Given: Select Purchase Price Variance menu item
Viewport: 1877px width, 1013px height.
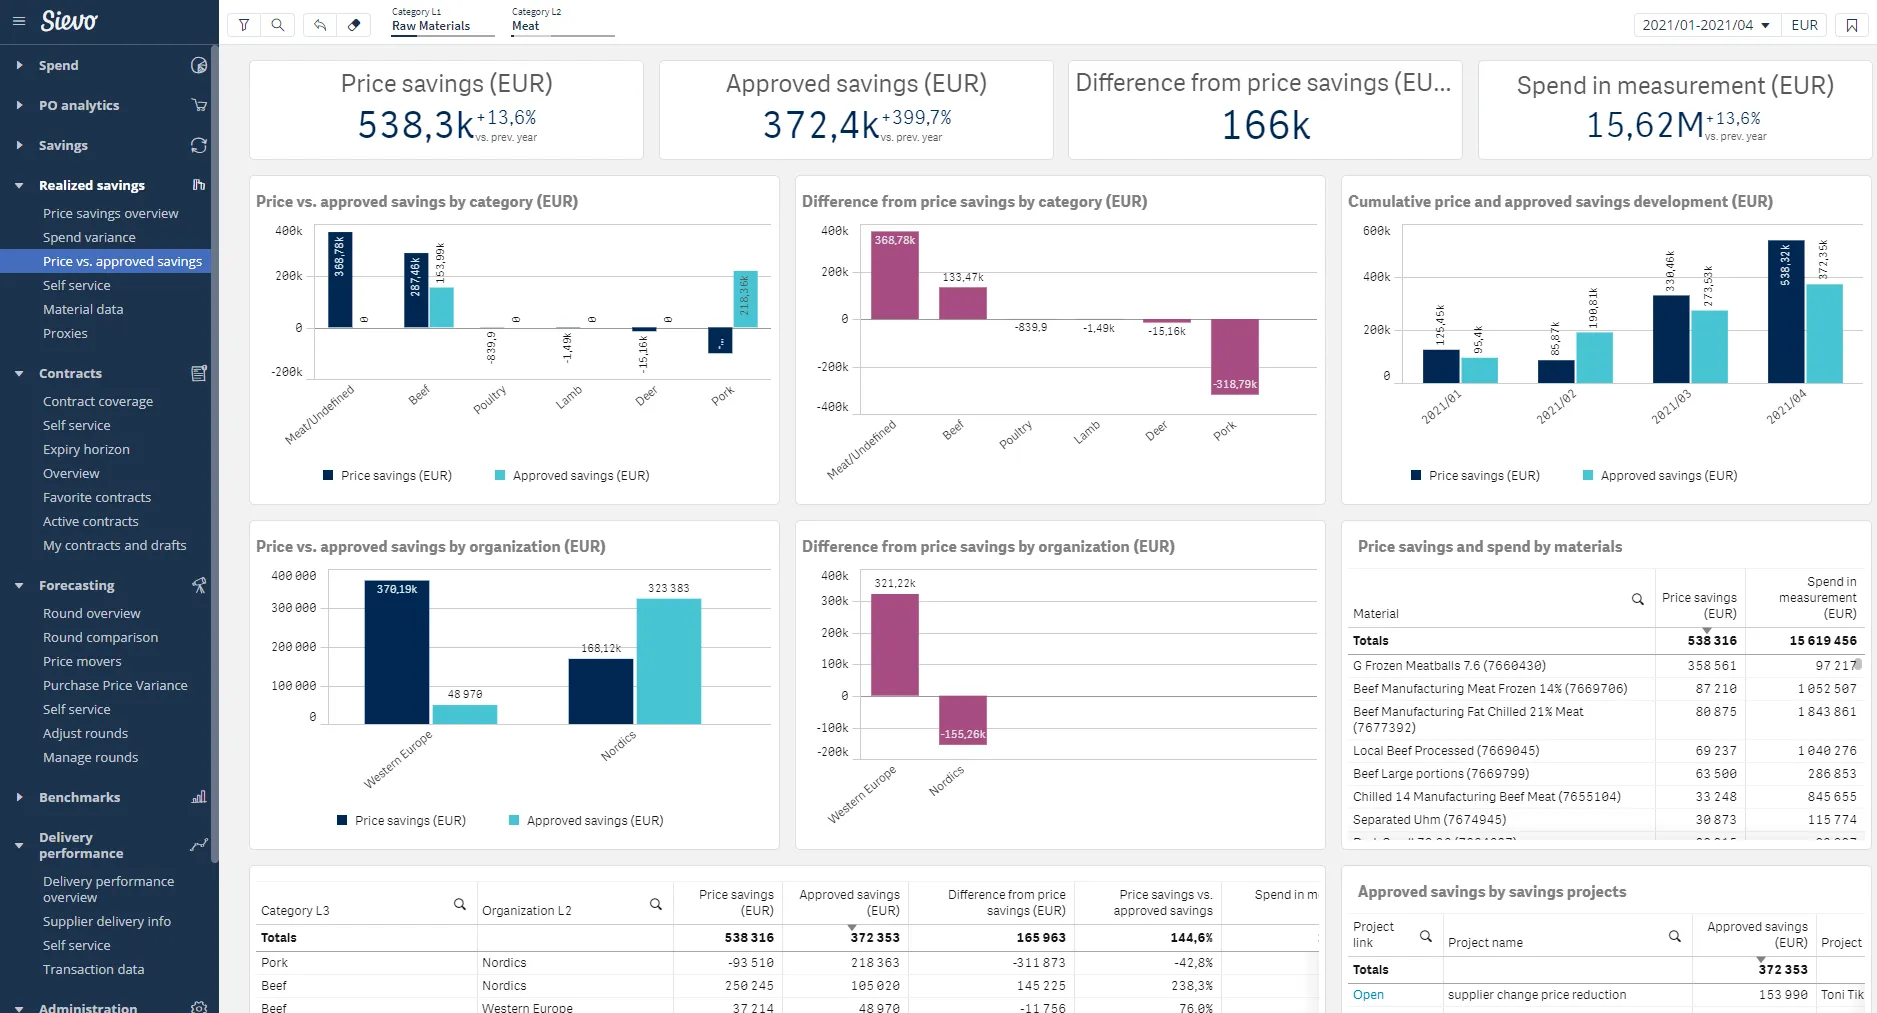Looking at the screenshot, I should (x=115, y=685).
